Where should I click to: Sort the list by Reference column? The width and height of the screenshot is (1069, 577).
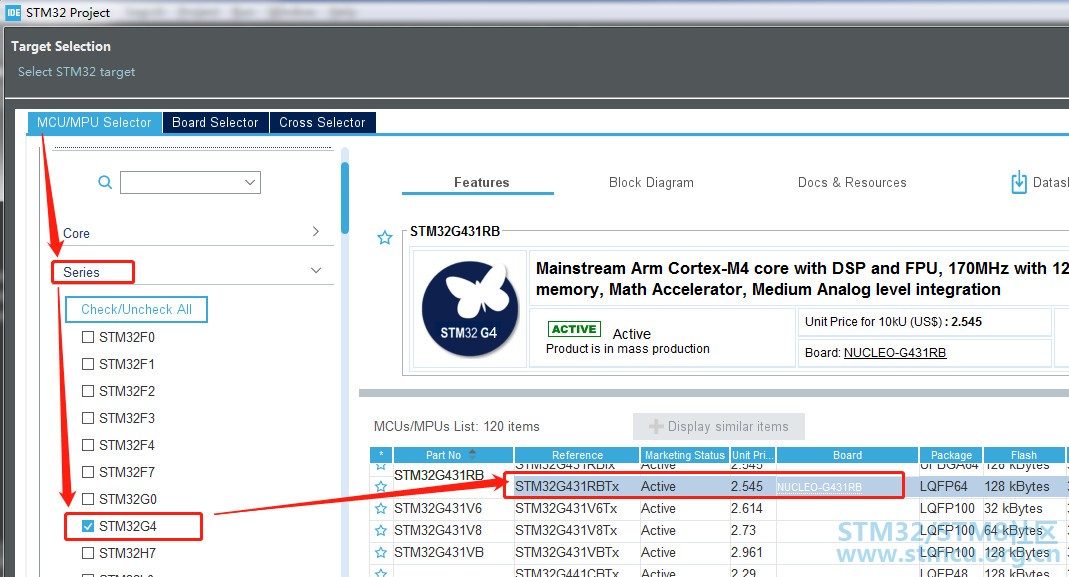pos(577,455)
